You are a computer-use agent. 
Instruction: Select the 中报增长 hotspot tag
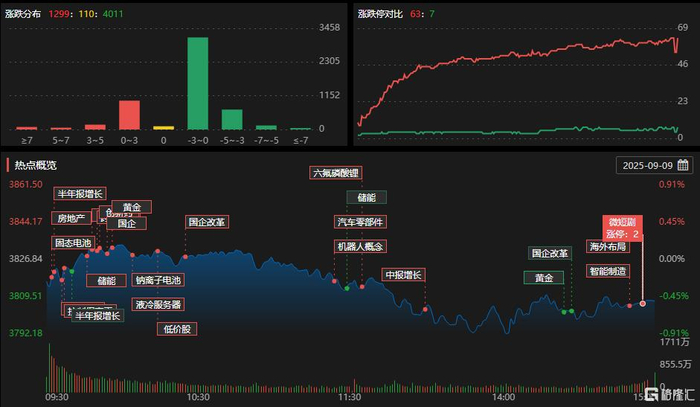pos(404,275)
